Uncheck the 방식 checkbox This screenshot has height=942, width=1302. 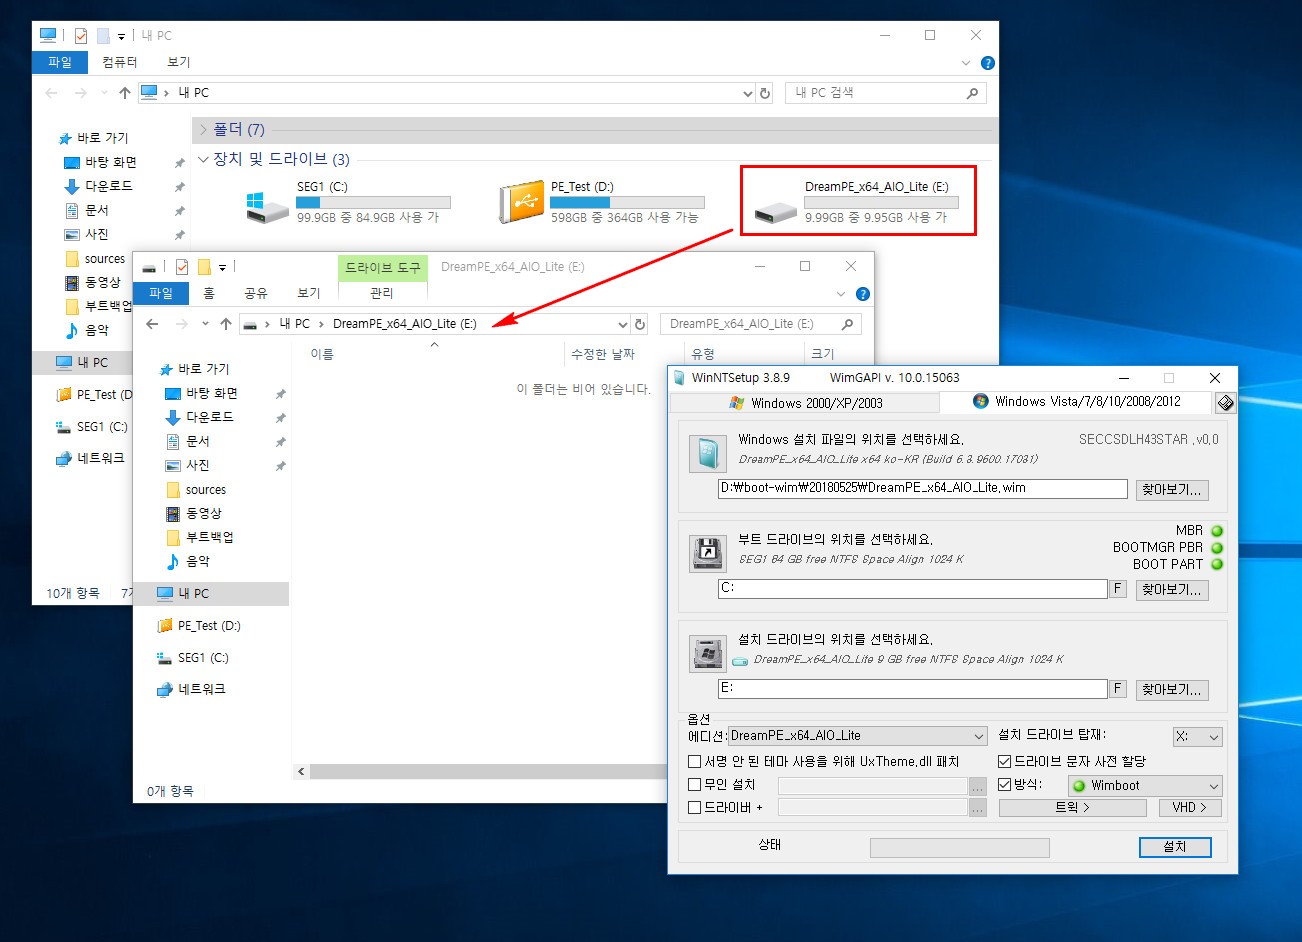coord(1005,785)
